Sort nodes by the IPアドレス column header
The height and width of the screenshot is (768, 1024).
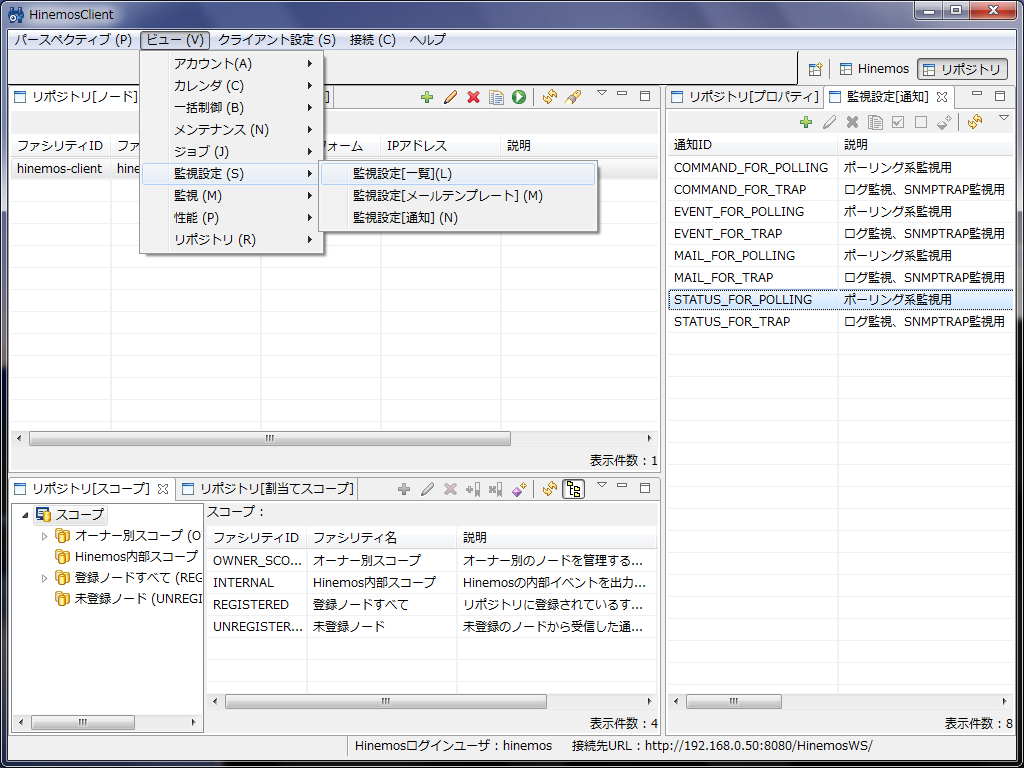click(x=441, y=146)
